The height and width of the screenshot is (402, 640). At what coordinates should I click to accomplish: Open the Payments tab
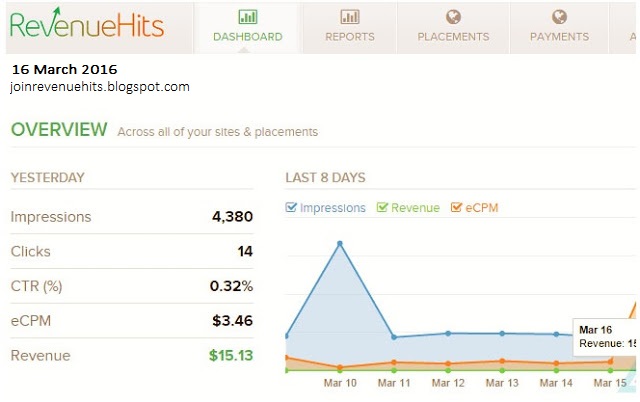click(x=559, y=37)
